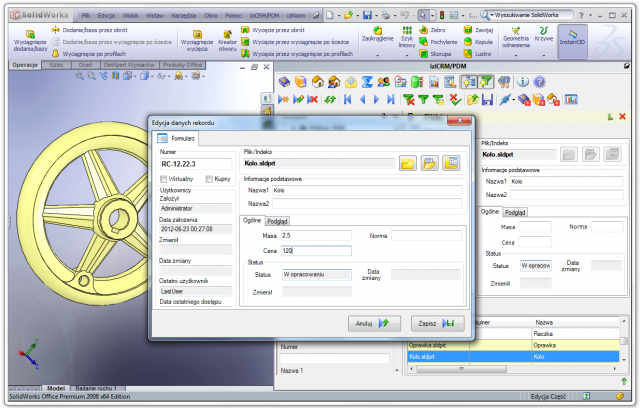640x408 pixels.
Task: Open the Plik menu
Action: click(x=86, y=16)
